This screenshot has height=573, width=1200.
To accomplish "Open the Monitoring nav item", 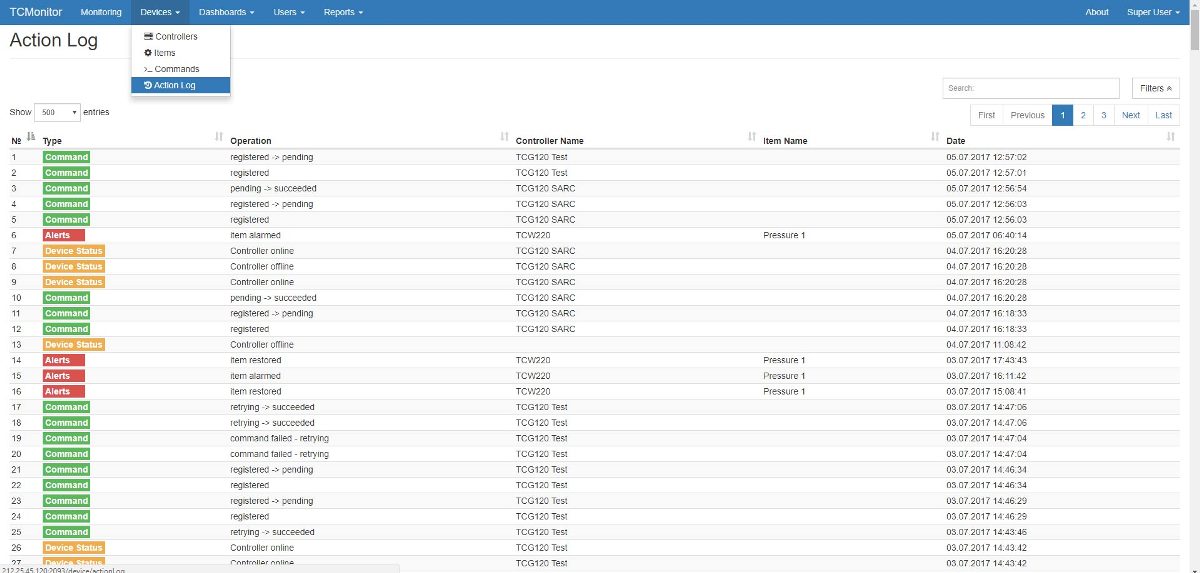I will pyautogui.click(x=101, y=12).
